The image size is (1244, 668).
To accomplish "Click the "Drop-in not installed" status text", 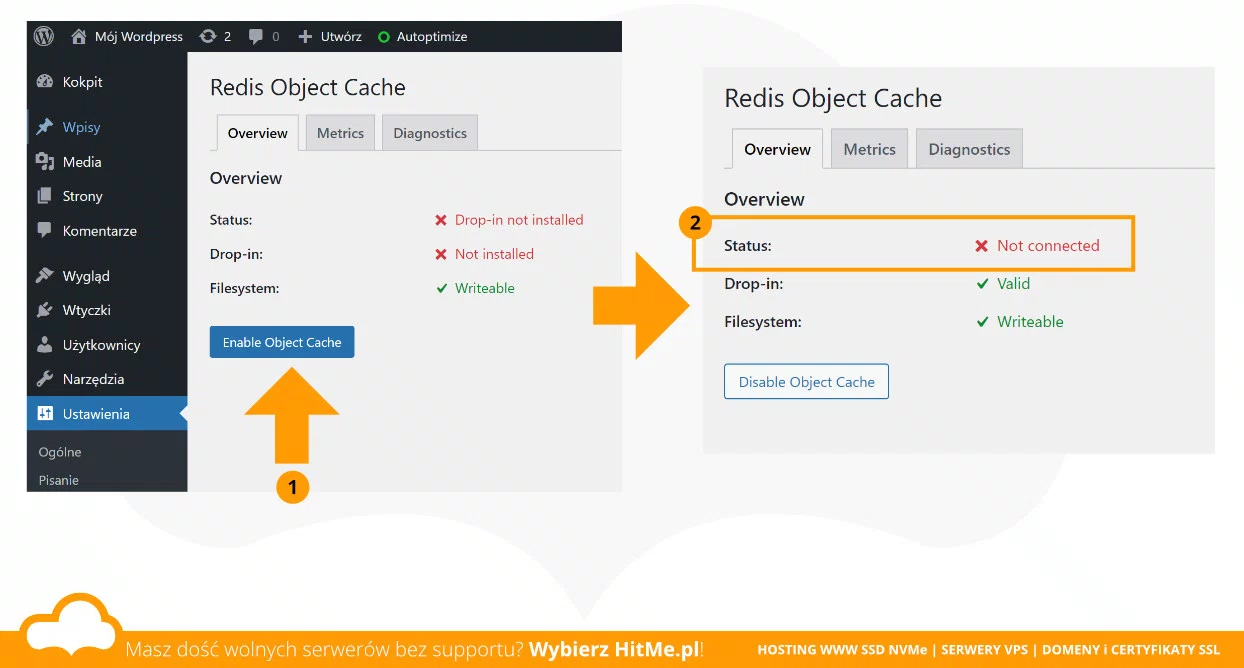I will click(519, 220).
